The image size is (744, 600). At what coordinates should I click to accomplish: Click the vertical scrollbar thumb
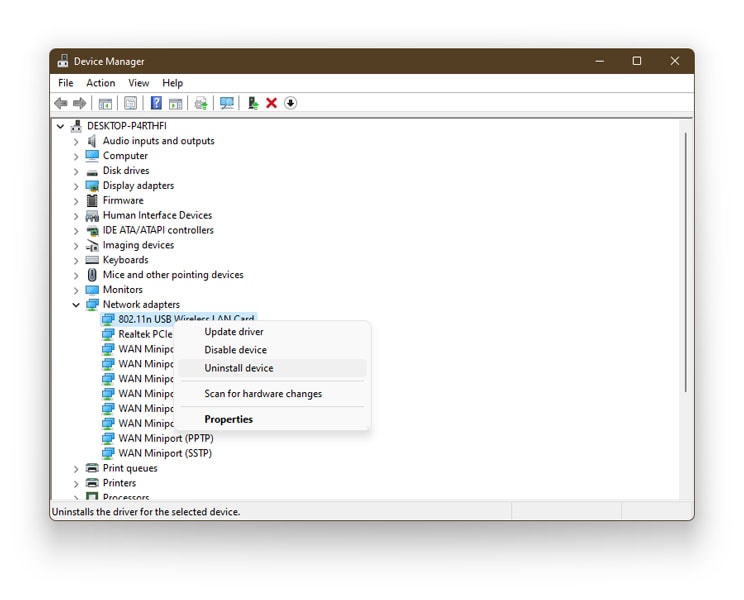point(686,262)
